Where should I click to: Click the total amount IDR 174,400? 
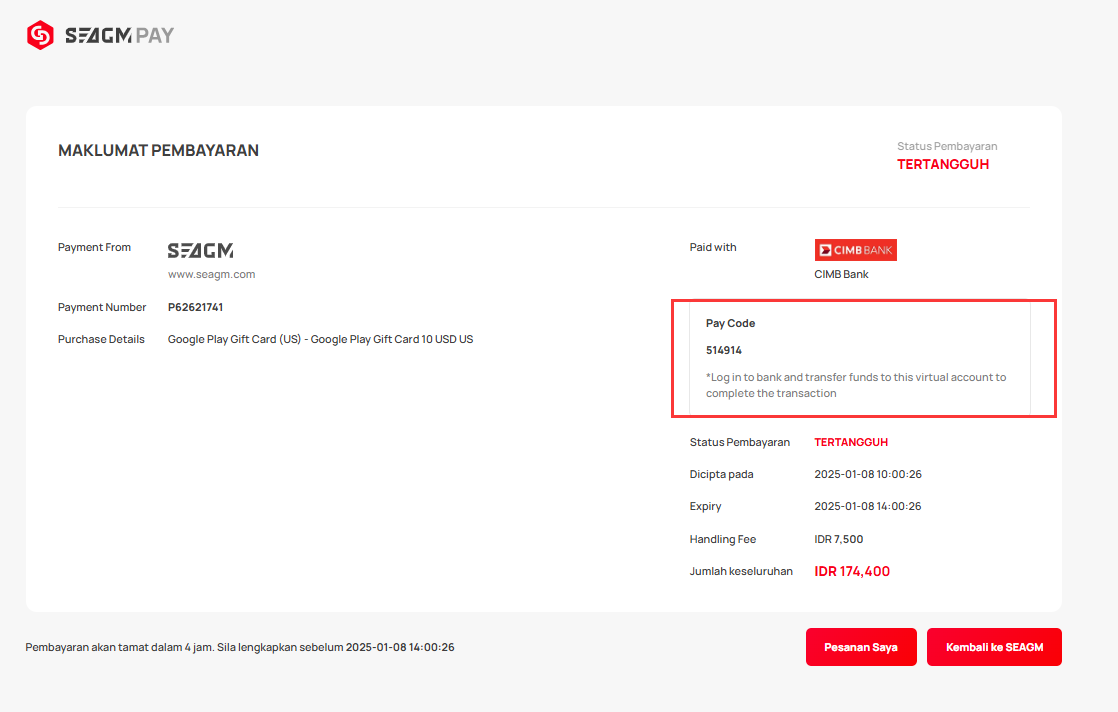click(x=852, y=572)
